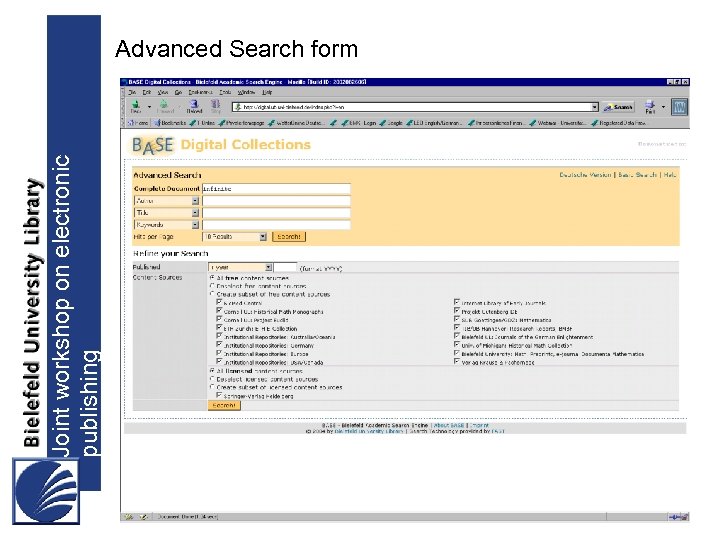Click the Published year text box
Image resolution: width=720 pixels, height=540 pixels.
(x=285, y=267)
